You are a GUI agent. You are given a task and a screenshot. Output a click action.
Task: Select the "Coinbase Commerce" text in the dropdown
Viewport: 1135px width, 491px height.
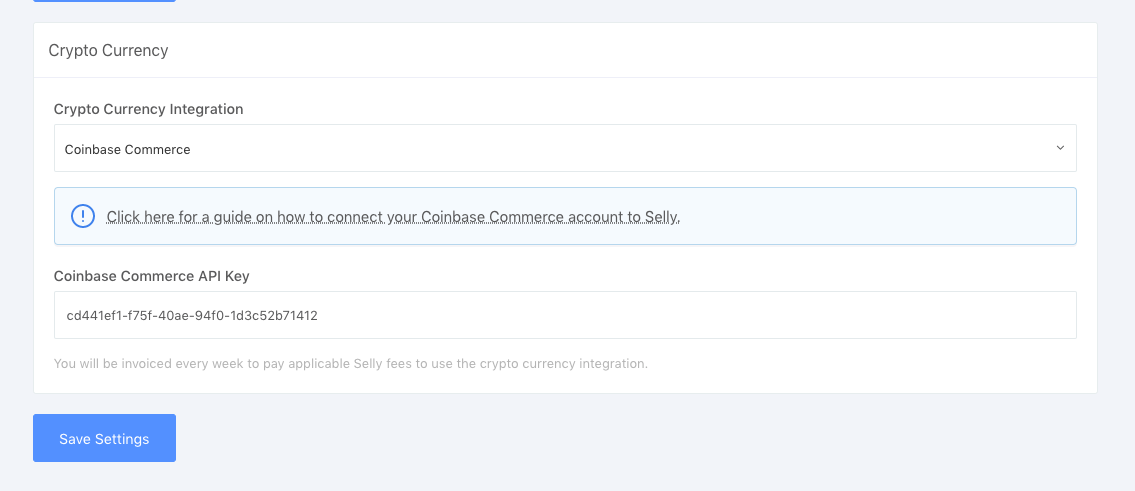coord(127,149)
